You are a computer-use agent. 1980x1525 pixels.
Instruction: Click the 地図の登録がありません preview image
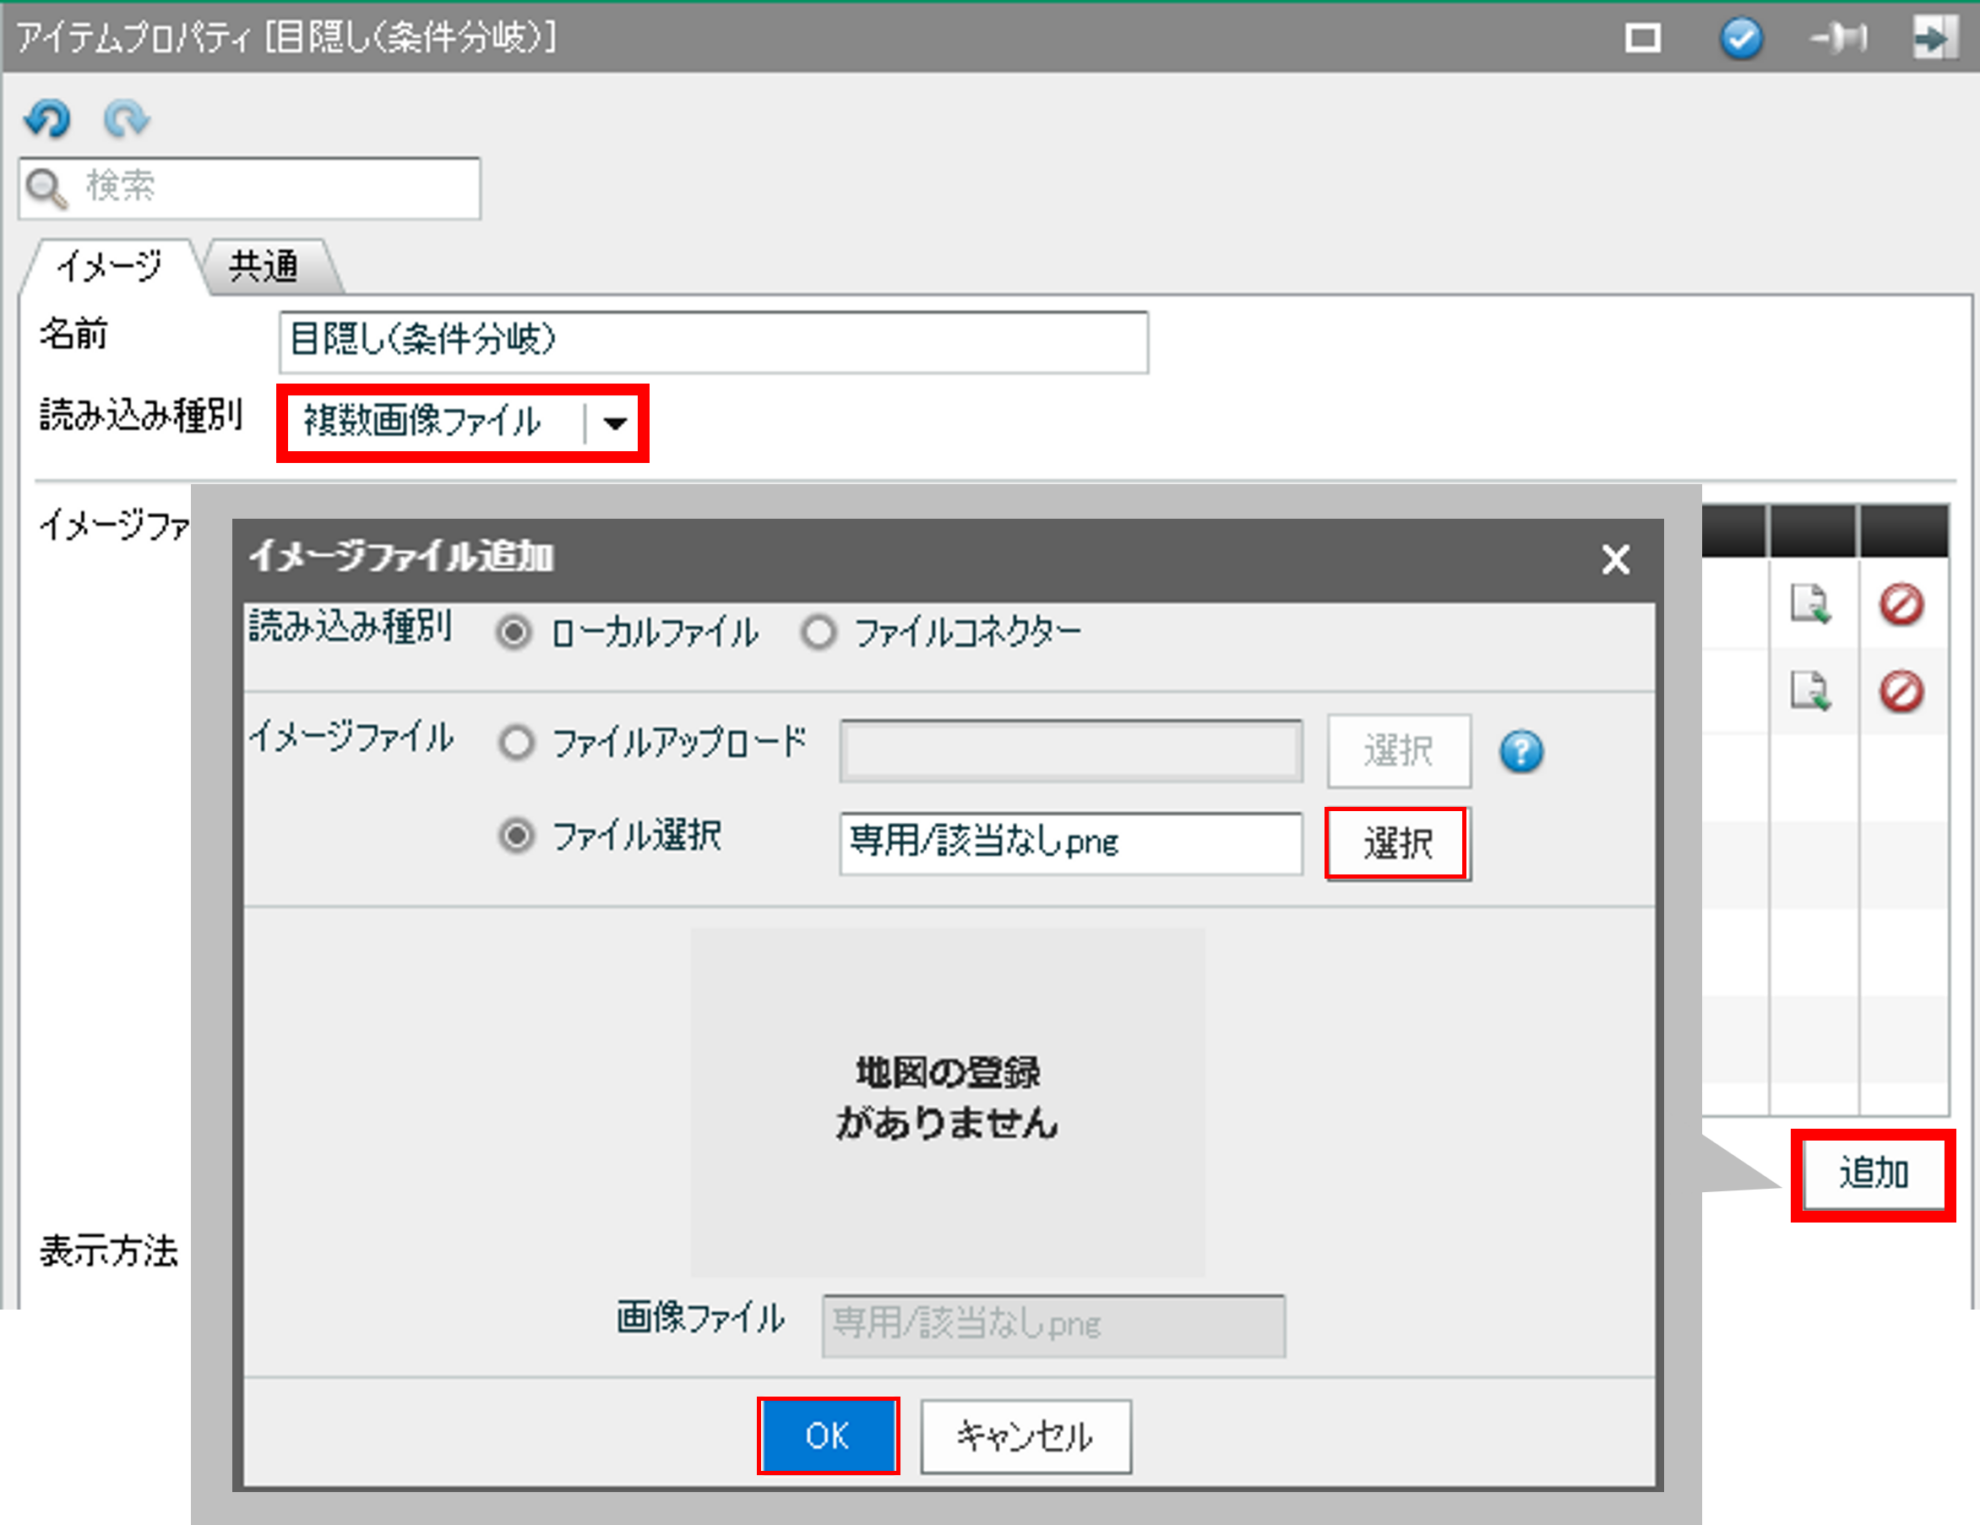948,1102
